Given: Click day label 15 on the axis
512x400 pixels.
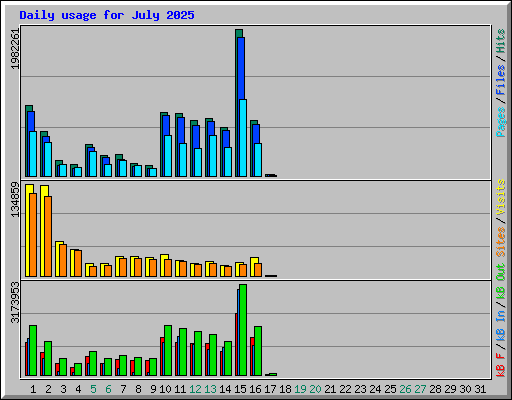Looking at the screenshot, I should [240, 389].
